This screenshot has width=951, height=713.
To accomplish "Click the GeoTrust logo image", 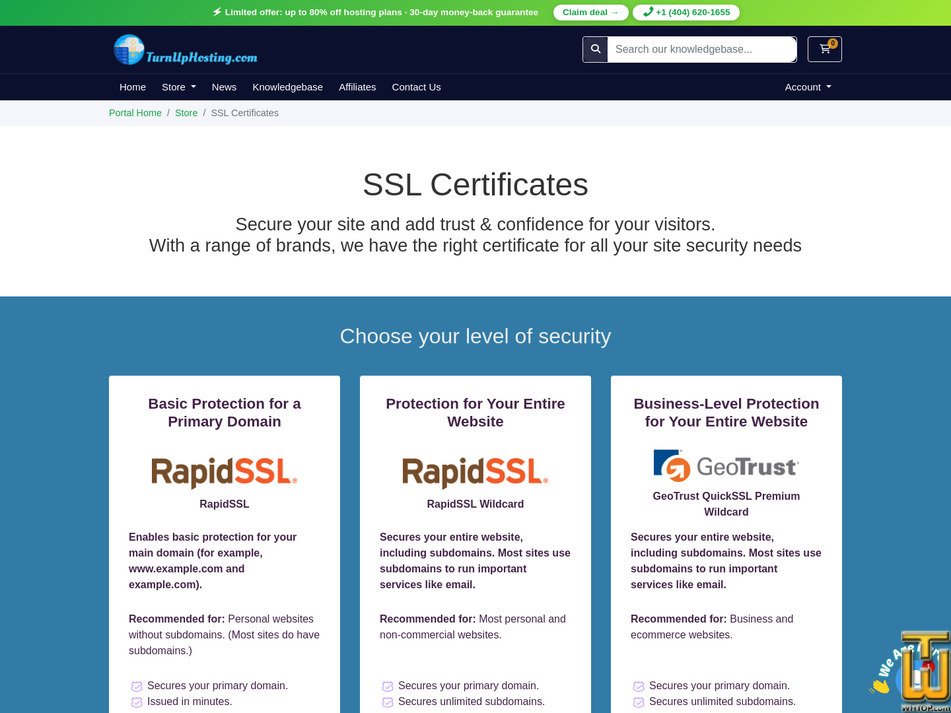I will point(726,466).
